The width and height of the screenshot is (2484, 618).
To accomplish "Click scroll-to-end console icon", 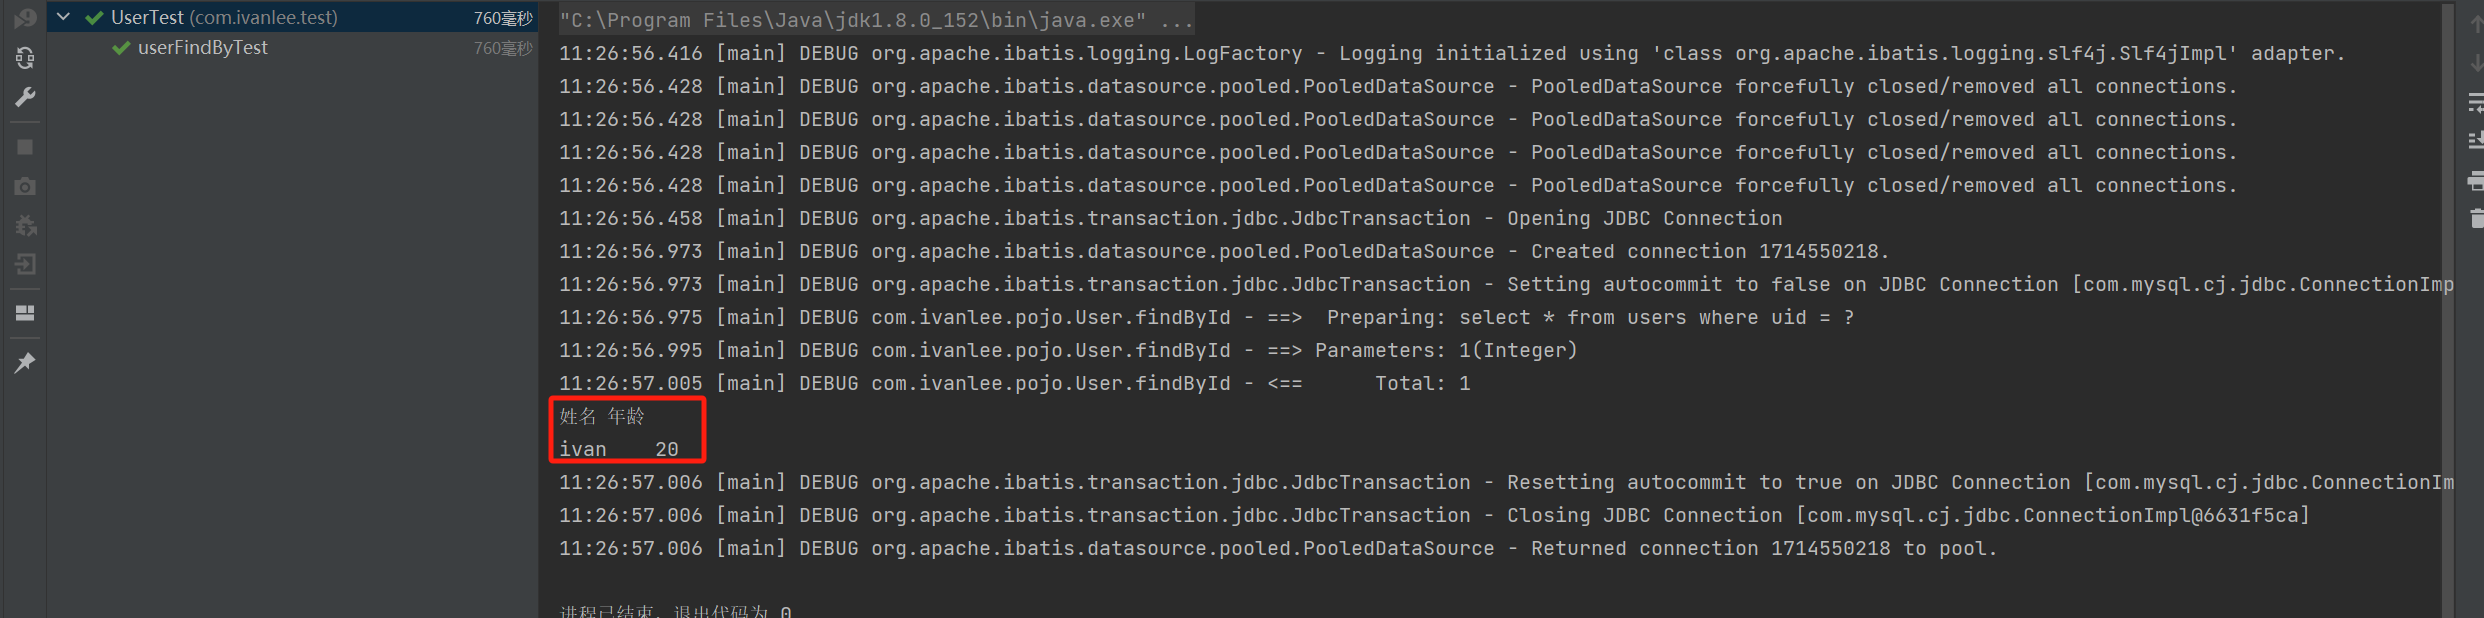I will coord(2476,141).
